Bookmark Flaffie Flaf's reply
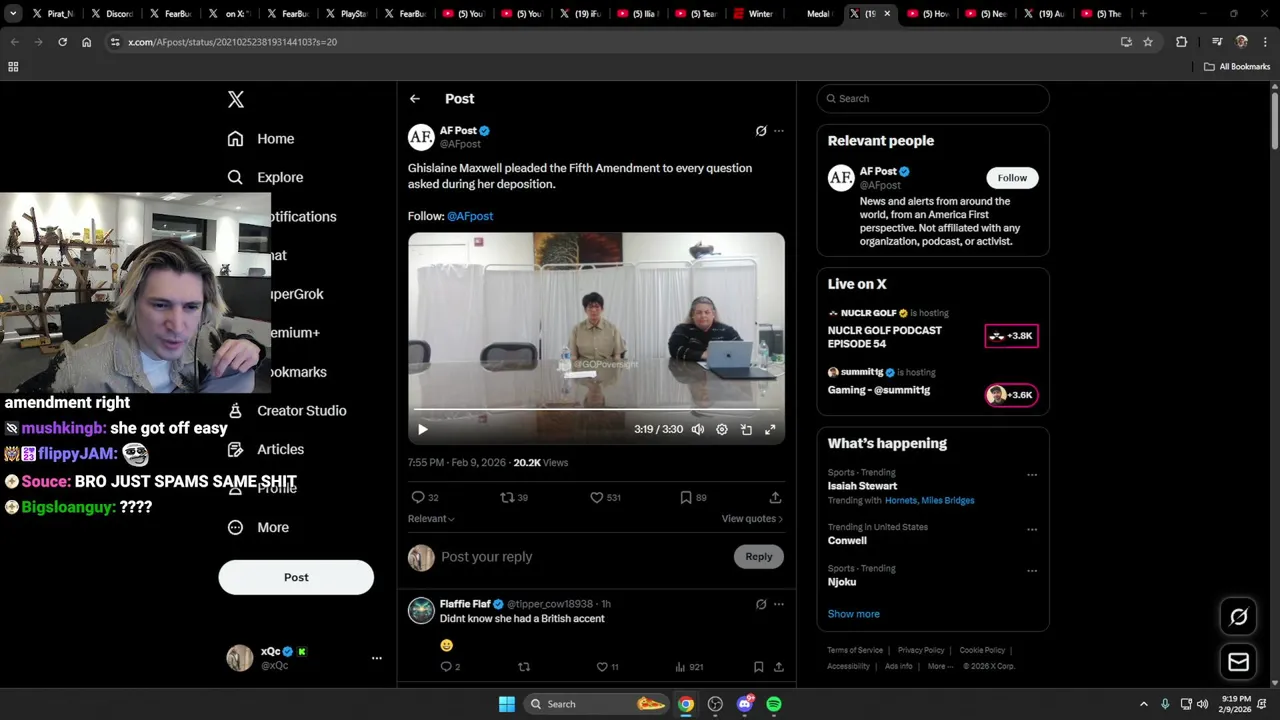The height and width of the screenshot is (720, 1280). (x=758, y=667)
